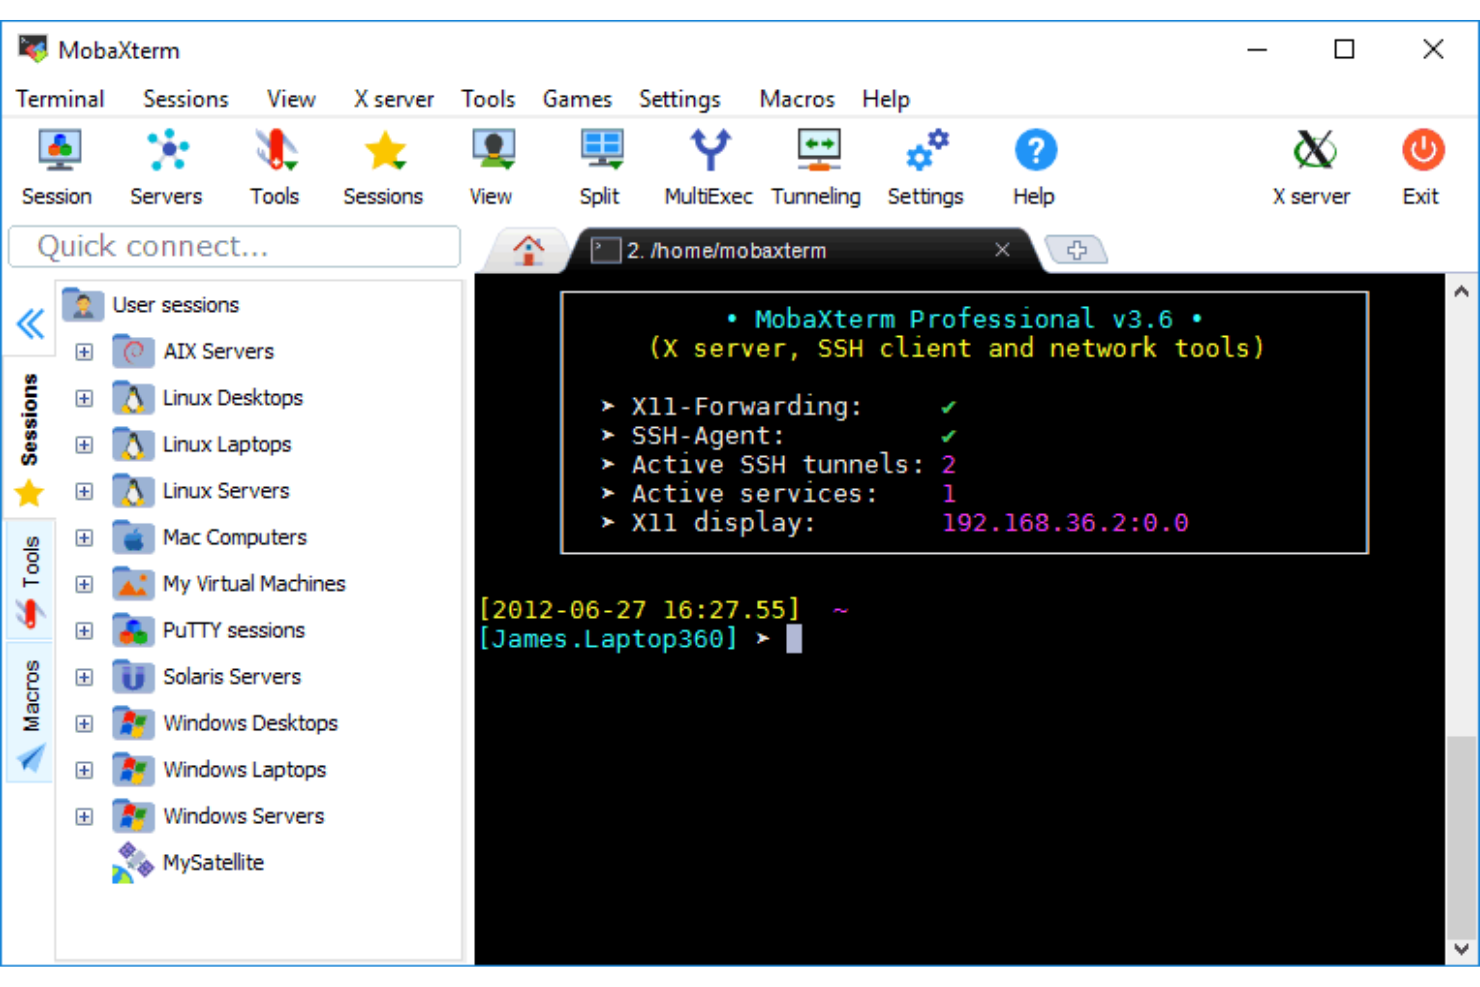Open saved Sessions from the toolbar
The image size is (1480, 987).
384,165
